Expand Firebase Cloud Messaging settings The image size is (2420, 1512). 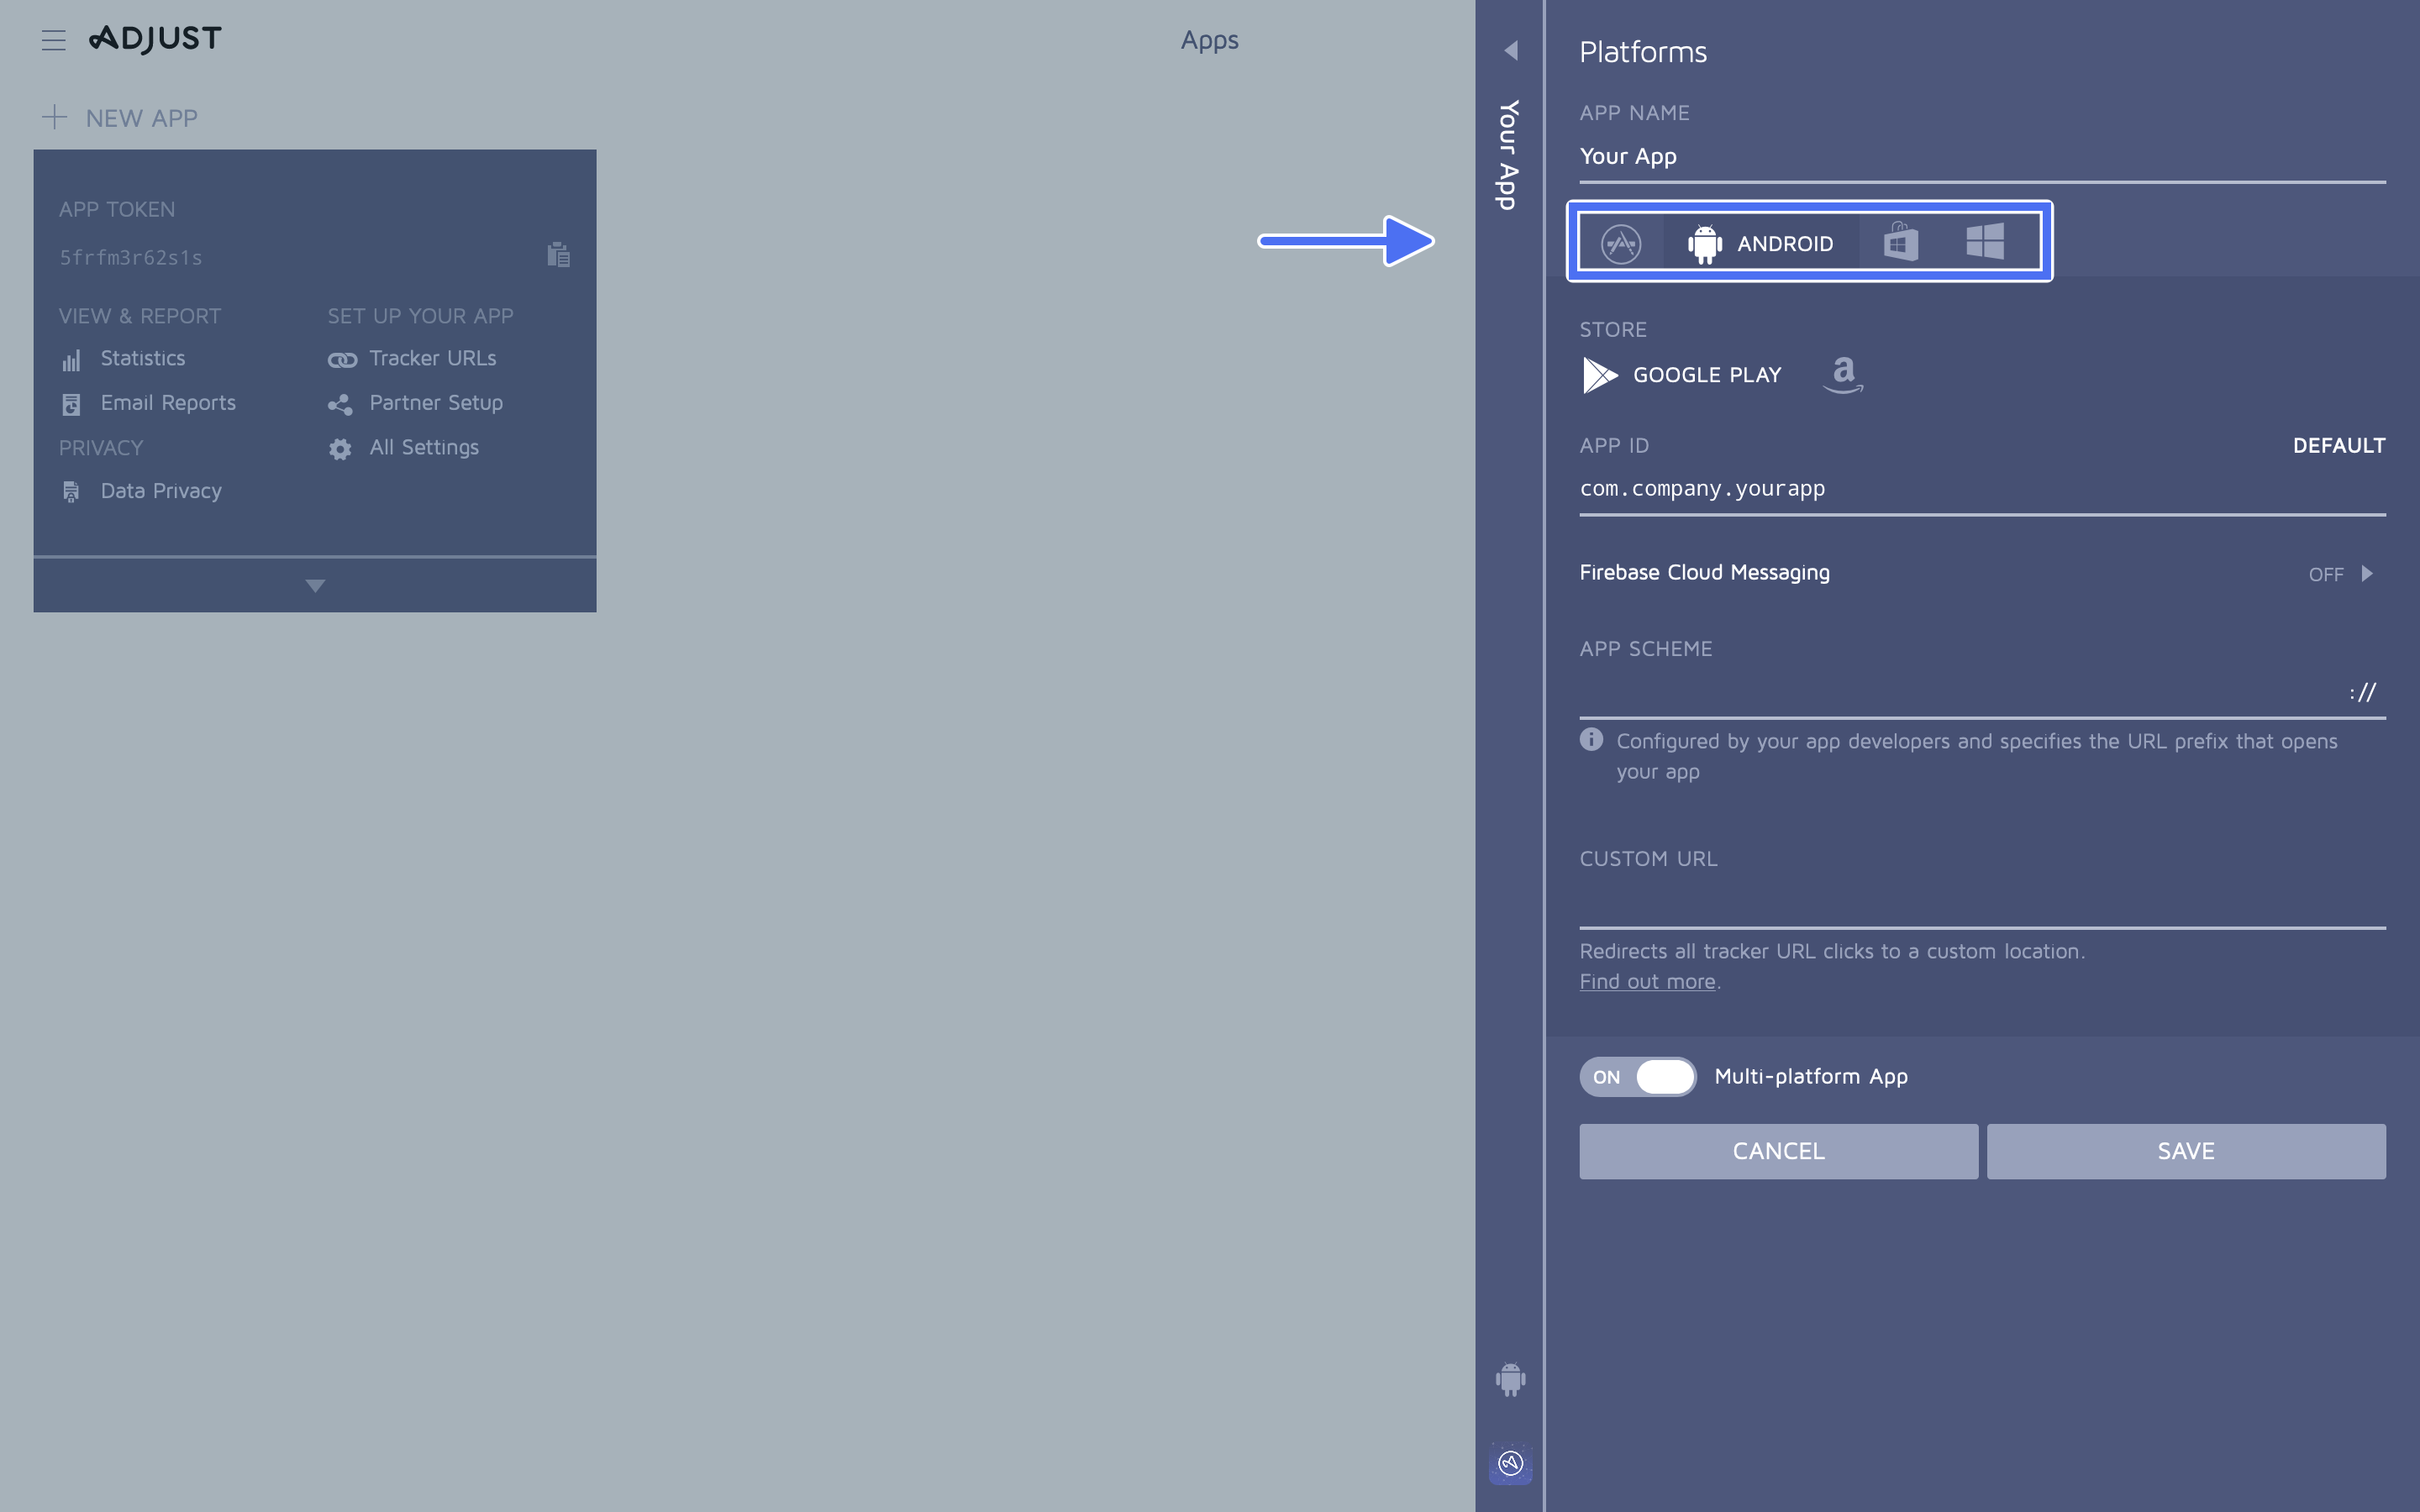pyautogui.click(x=2373, y=573)
